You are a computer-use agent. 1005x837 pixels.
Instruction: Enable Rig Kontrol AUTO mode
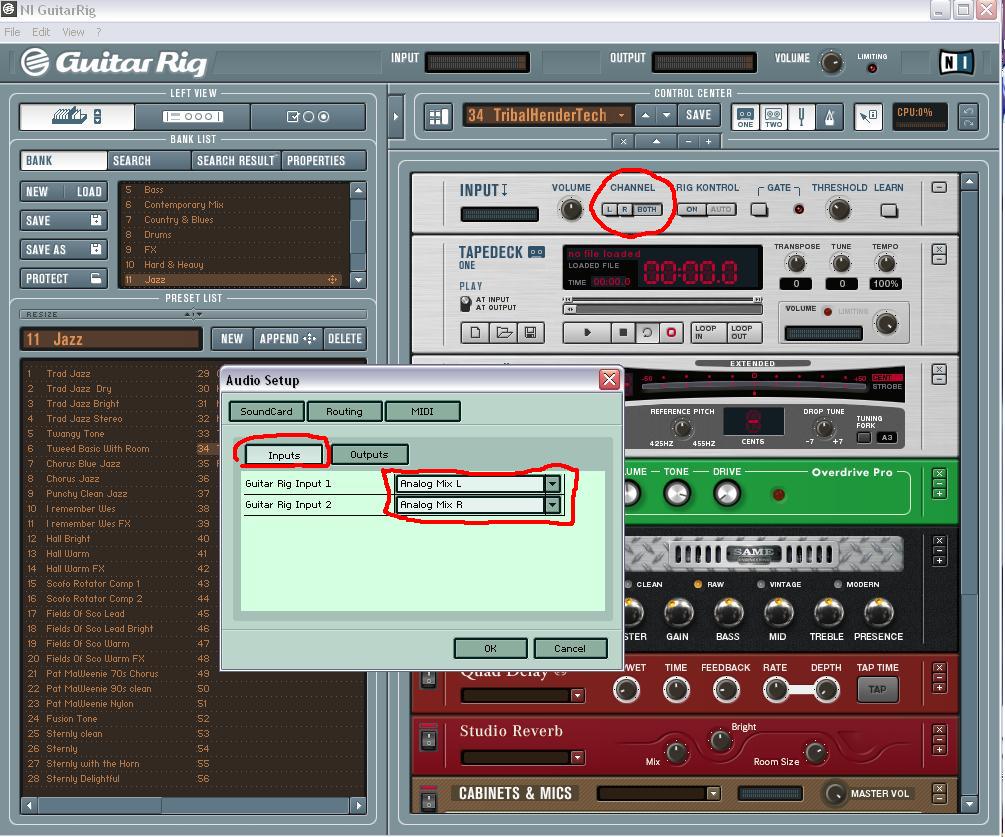pyautogui.click(x=721, y=210)
